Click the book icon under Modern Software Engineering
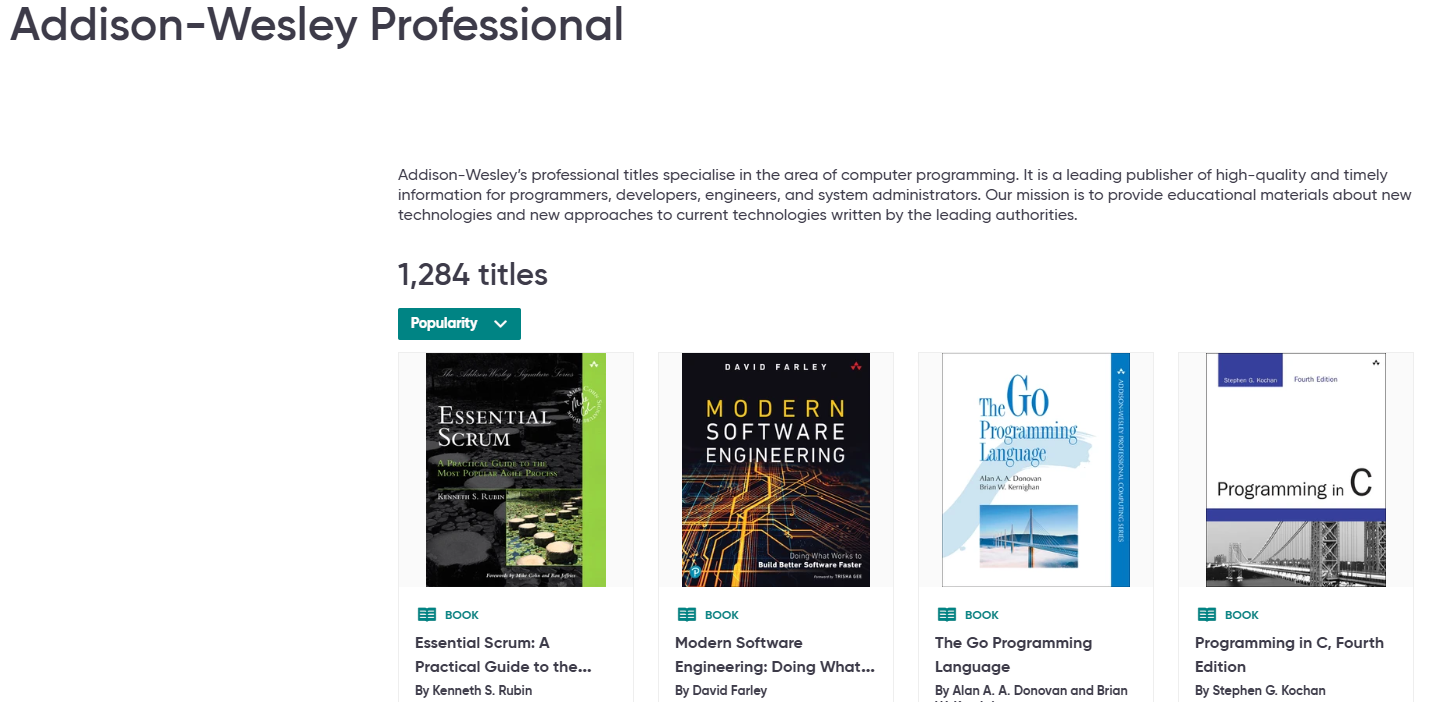1448x702 pixels. point(687,615)
